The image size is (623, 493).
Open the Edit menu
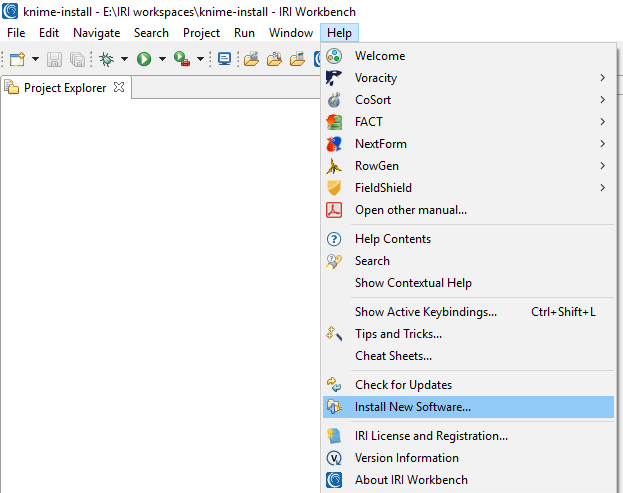coord(49,33)
